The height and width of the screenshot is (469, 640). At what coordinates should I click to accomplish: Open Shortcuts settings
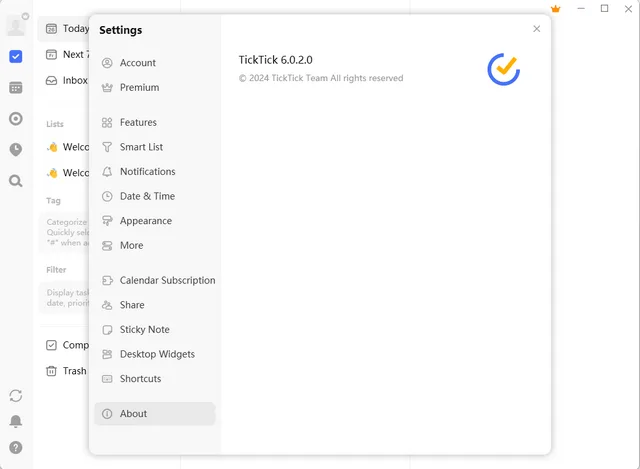coord(155,379)
